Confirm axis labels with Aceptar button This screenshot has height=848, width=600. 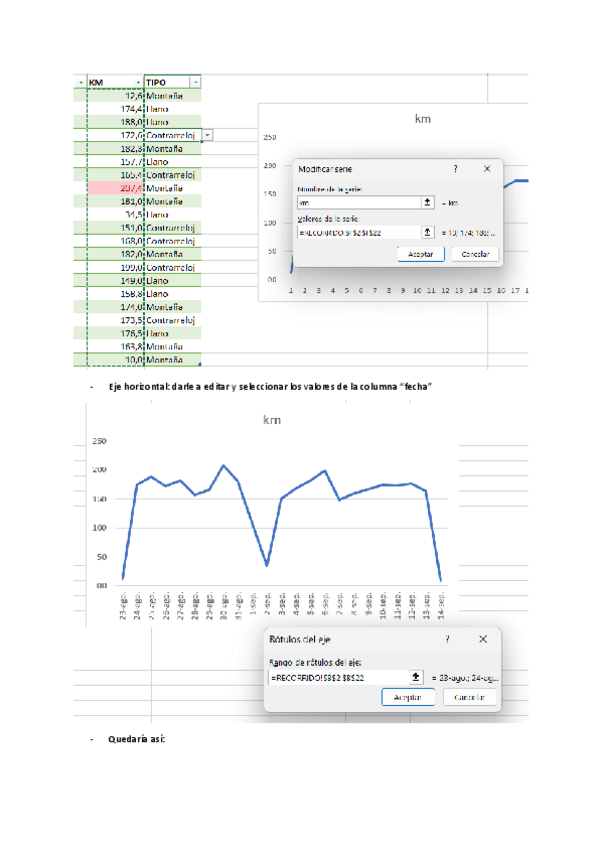407,697
